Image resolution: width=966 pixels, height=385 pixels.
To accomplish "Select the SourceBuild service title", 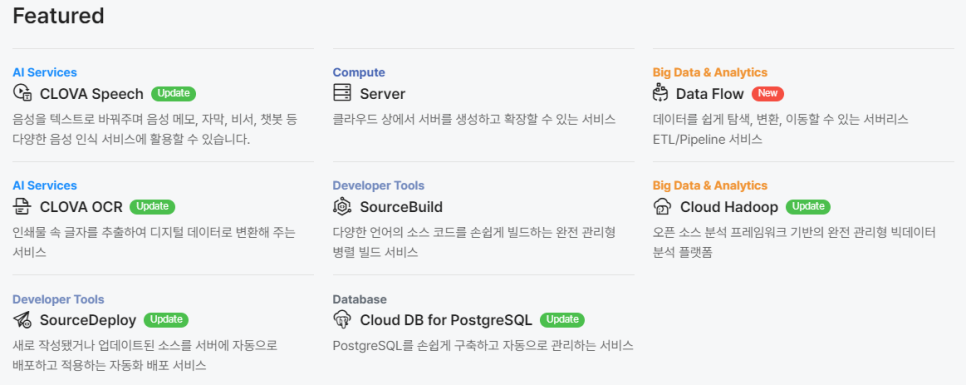I will (x=401, y=206).
